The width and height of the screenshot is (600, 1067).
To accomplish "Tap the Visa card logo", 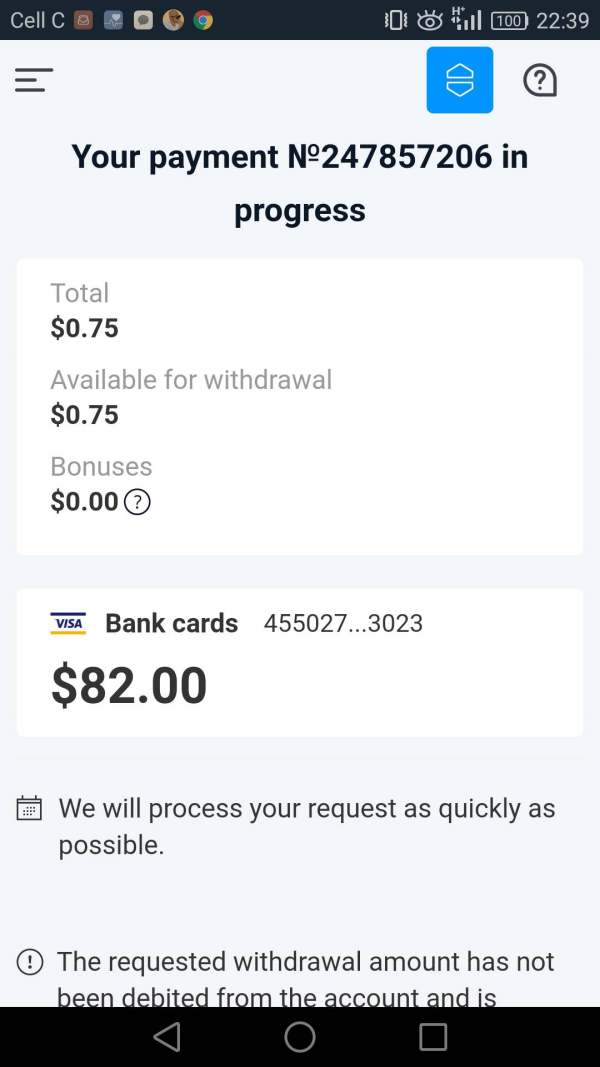I will [x=68, y=623].
